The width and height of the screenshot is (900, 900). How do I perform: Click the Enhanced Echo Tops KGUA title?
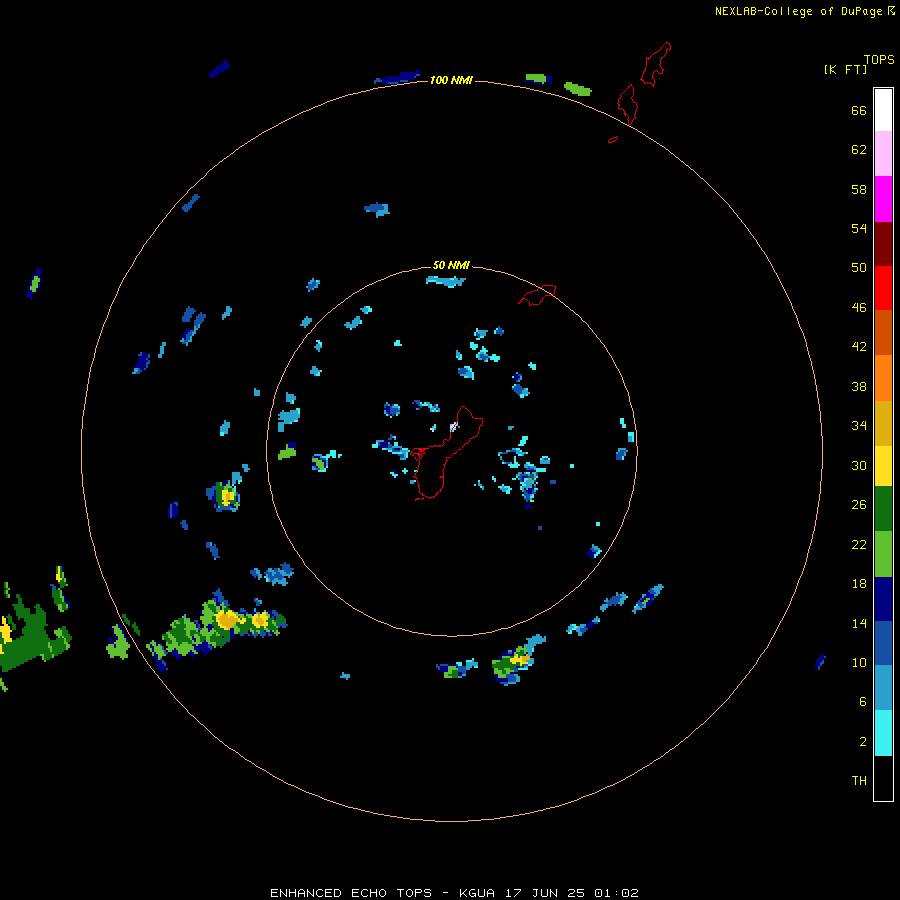pyautogui.click(x=454, y=893)
